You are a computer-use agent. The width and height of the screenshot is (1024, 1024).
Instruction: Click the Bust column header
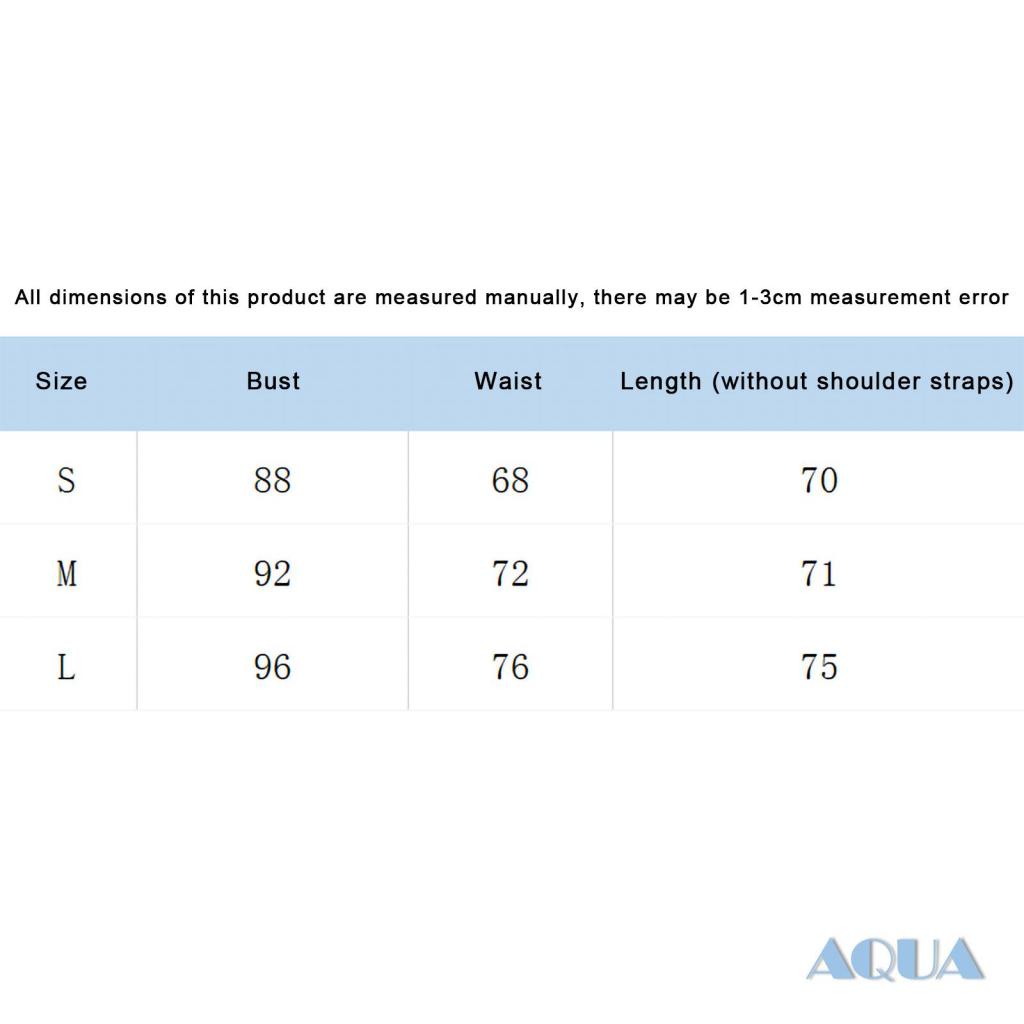pos(273,381)
